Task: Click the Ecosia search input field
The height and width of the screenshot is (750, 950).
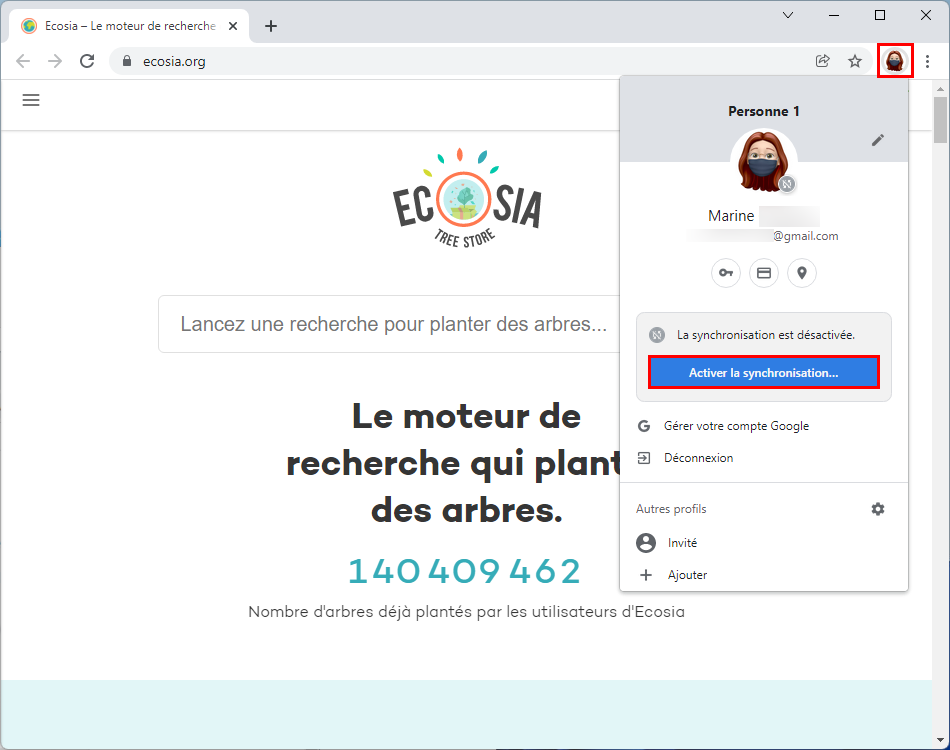Action: pos(390,324)
